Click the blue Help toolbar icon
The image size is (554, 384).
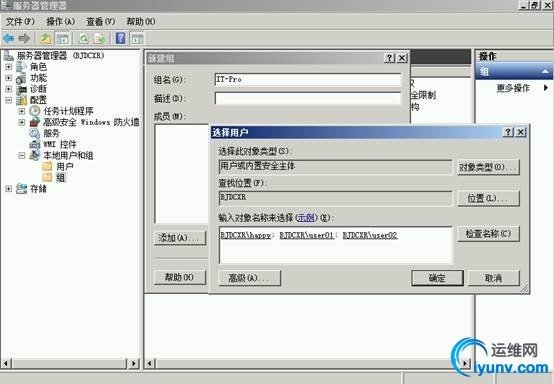point(120,38)
